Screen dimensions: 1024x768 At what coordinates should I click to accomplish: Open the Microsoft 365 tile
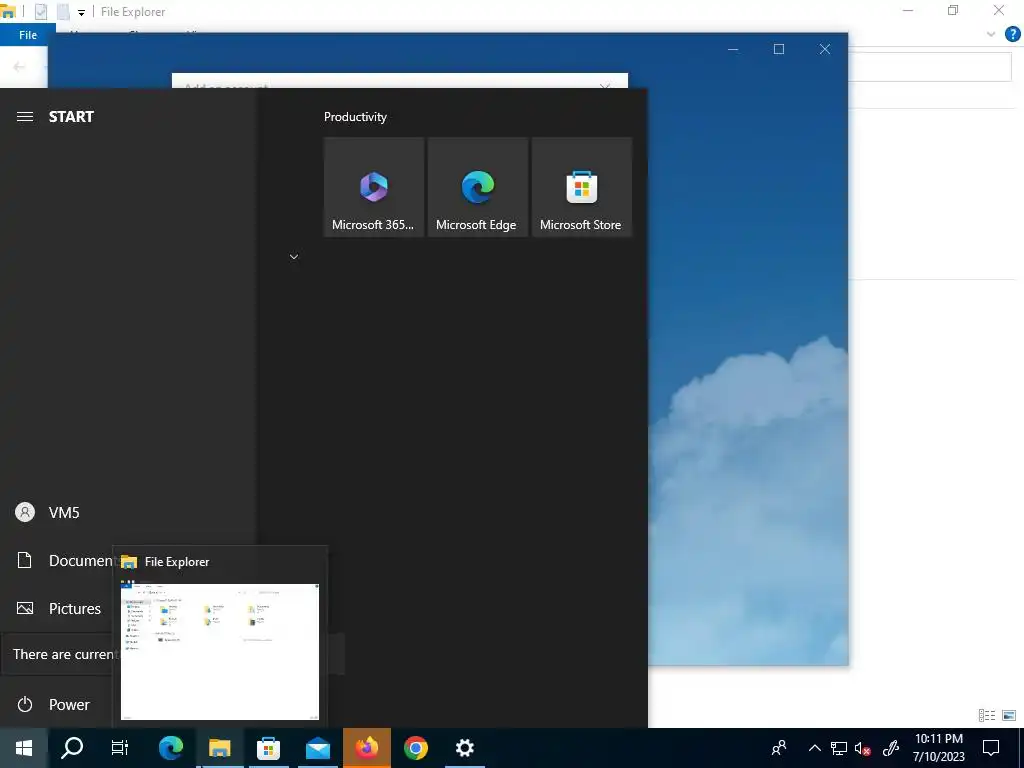tap(374, 187)
